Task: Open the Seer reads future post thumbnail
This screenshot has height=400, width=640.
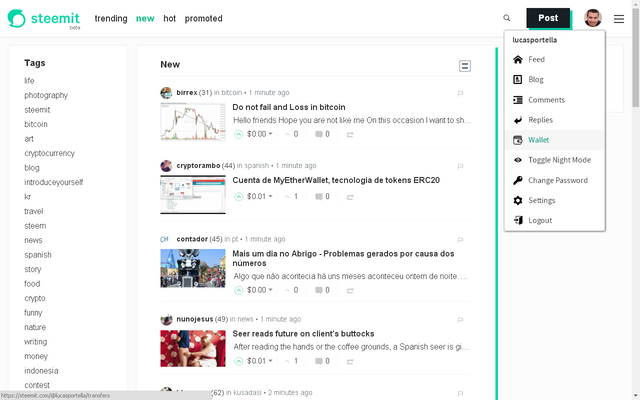Action: point(193,348)
